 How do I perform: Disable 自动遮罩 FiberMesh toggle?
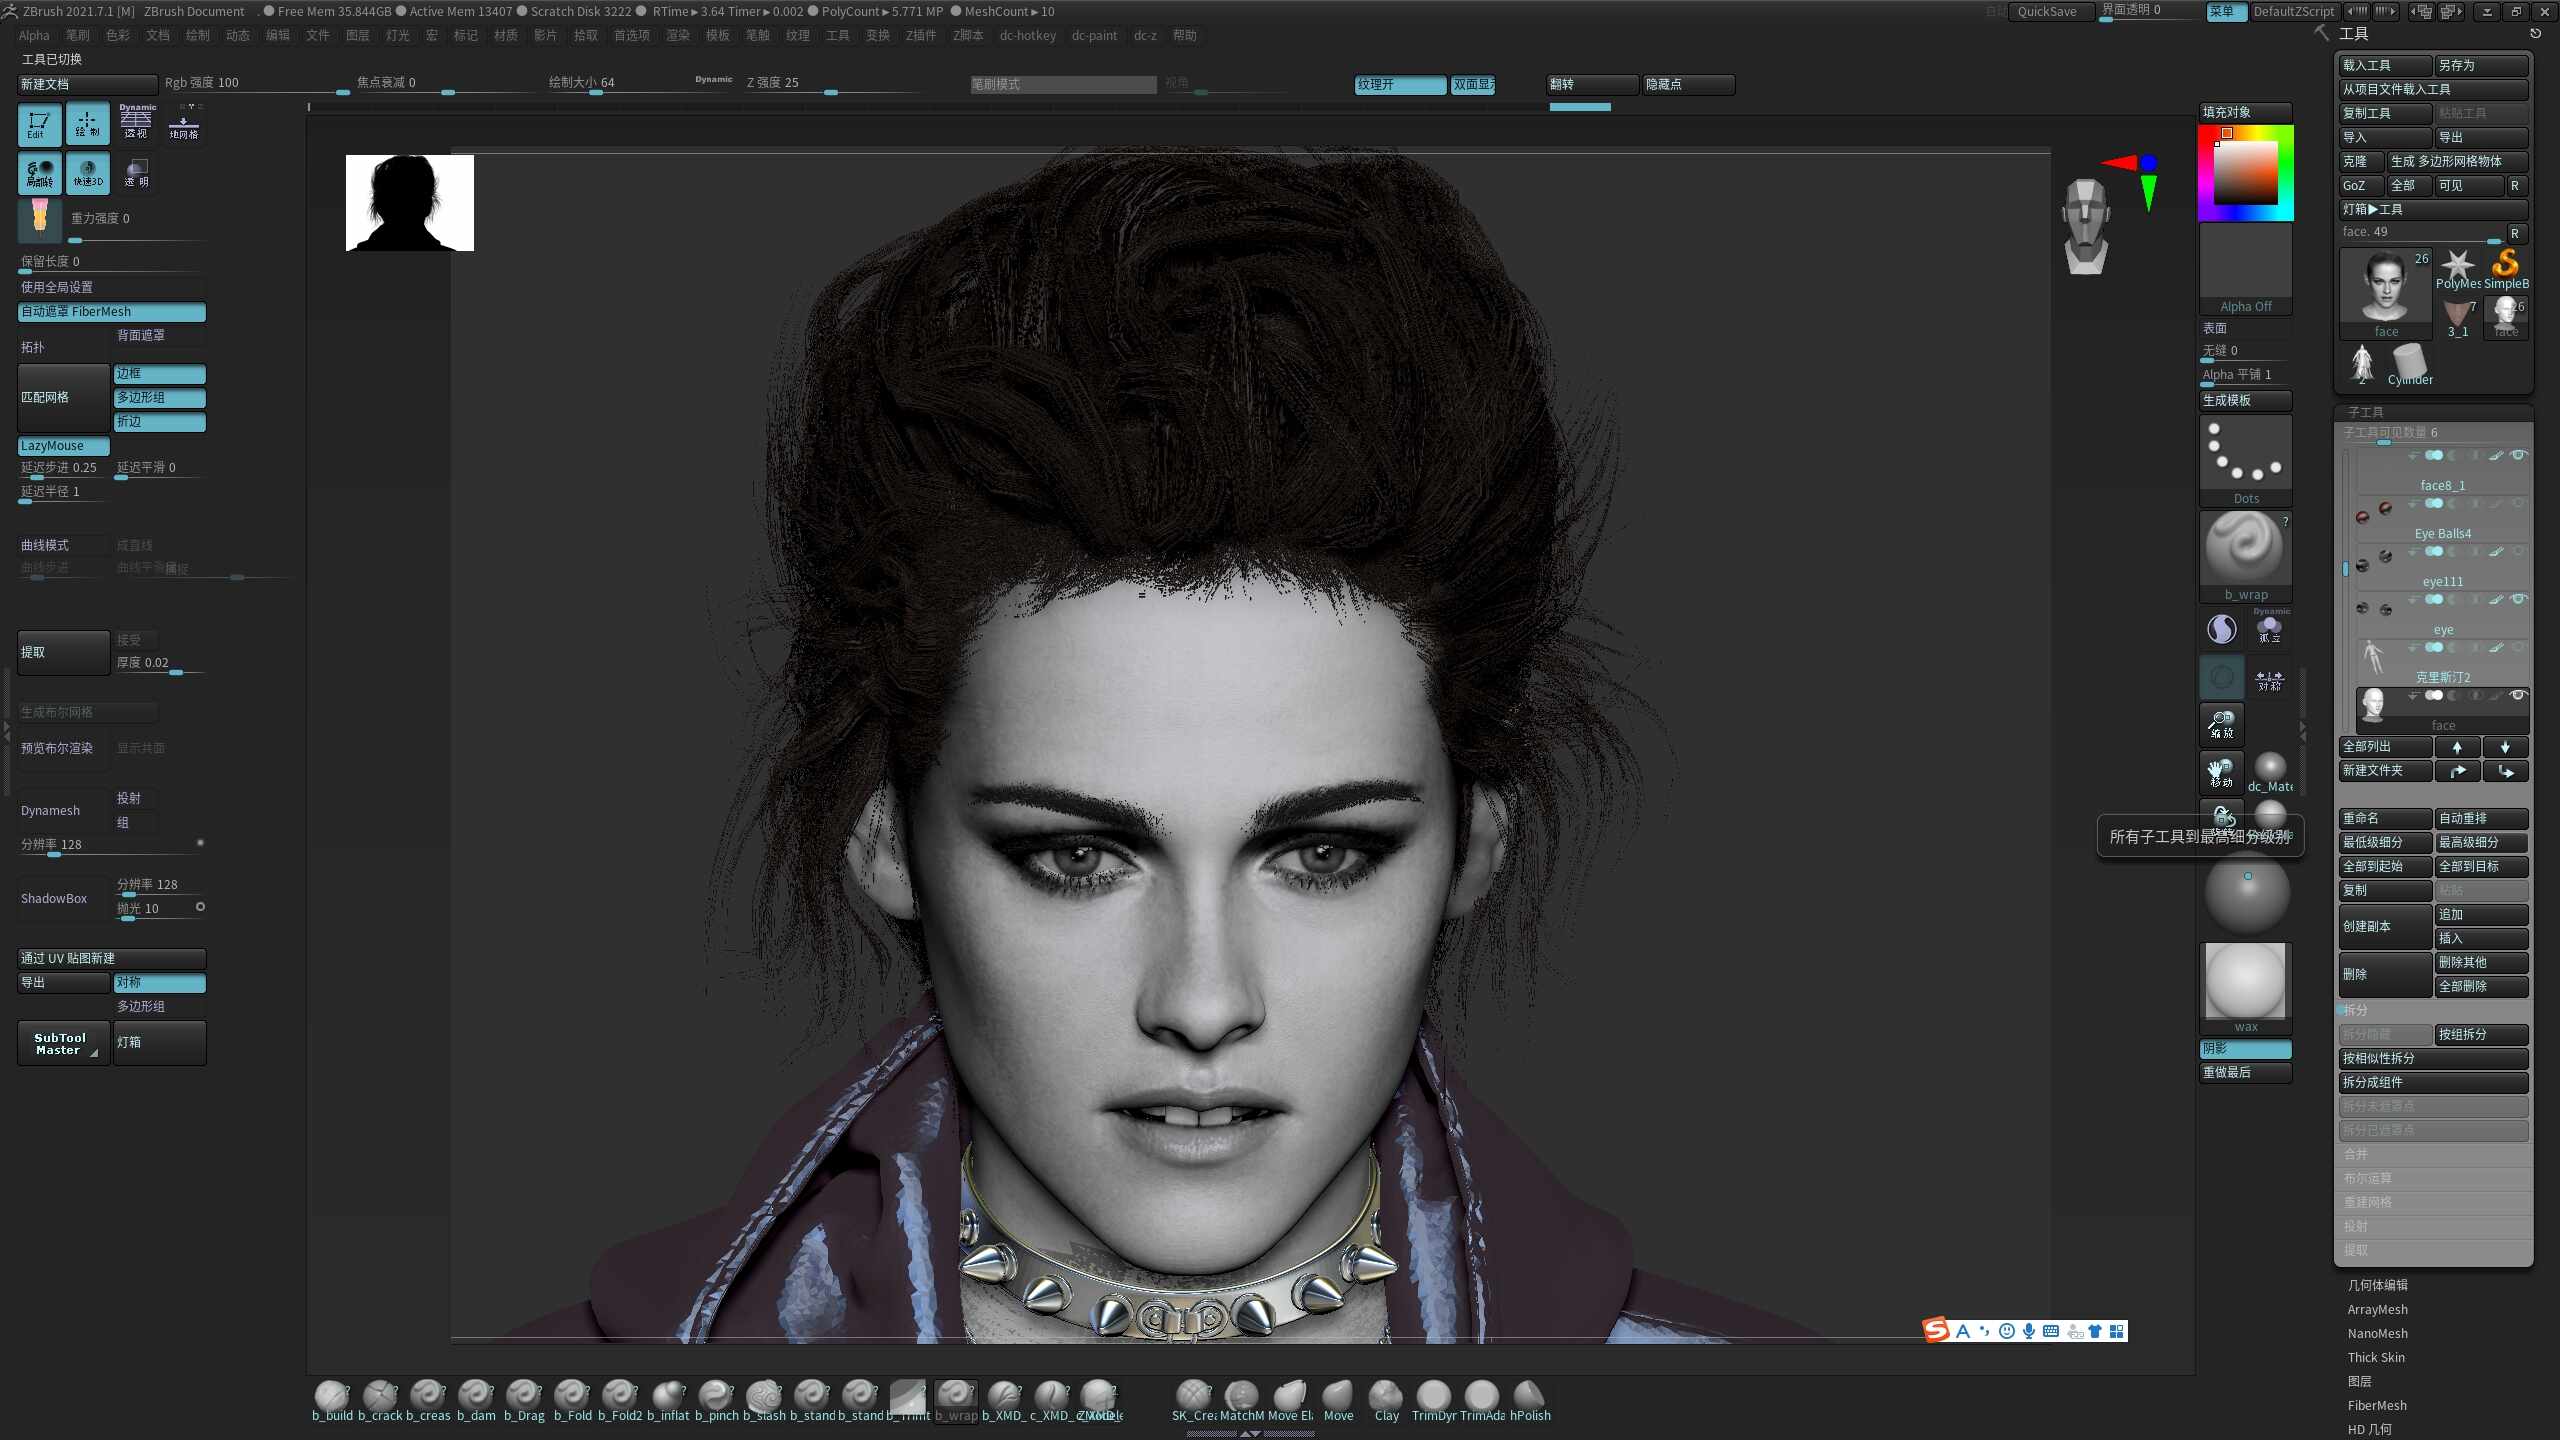click(111, 312)
